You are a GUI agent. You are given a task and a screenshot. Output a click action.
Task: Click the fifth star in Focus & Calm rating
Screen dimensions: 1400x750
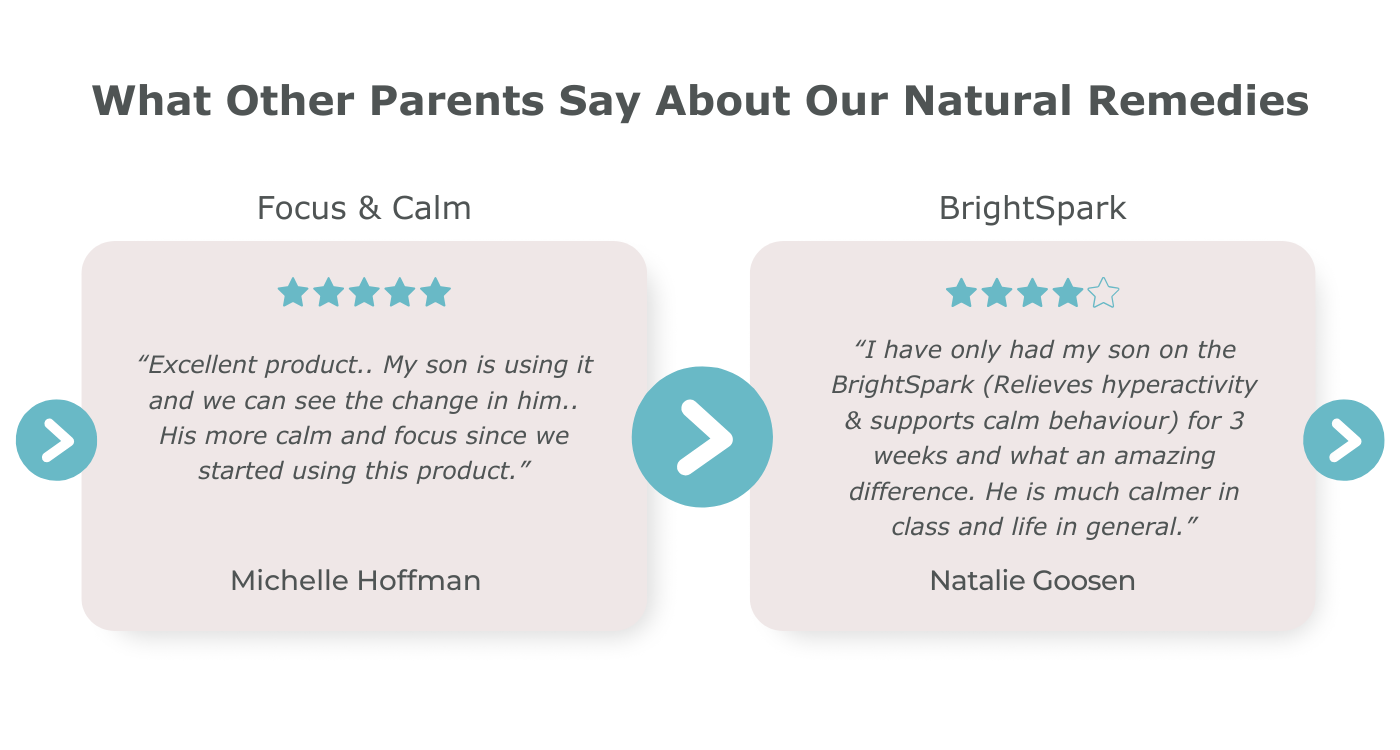pyautogui.click(x=435, y=293)
